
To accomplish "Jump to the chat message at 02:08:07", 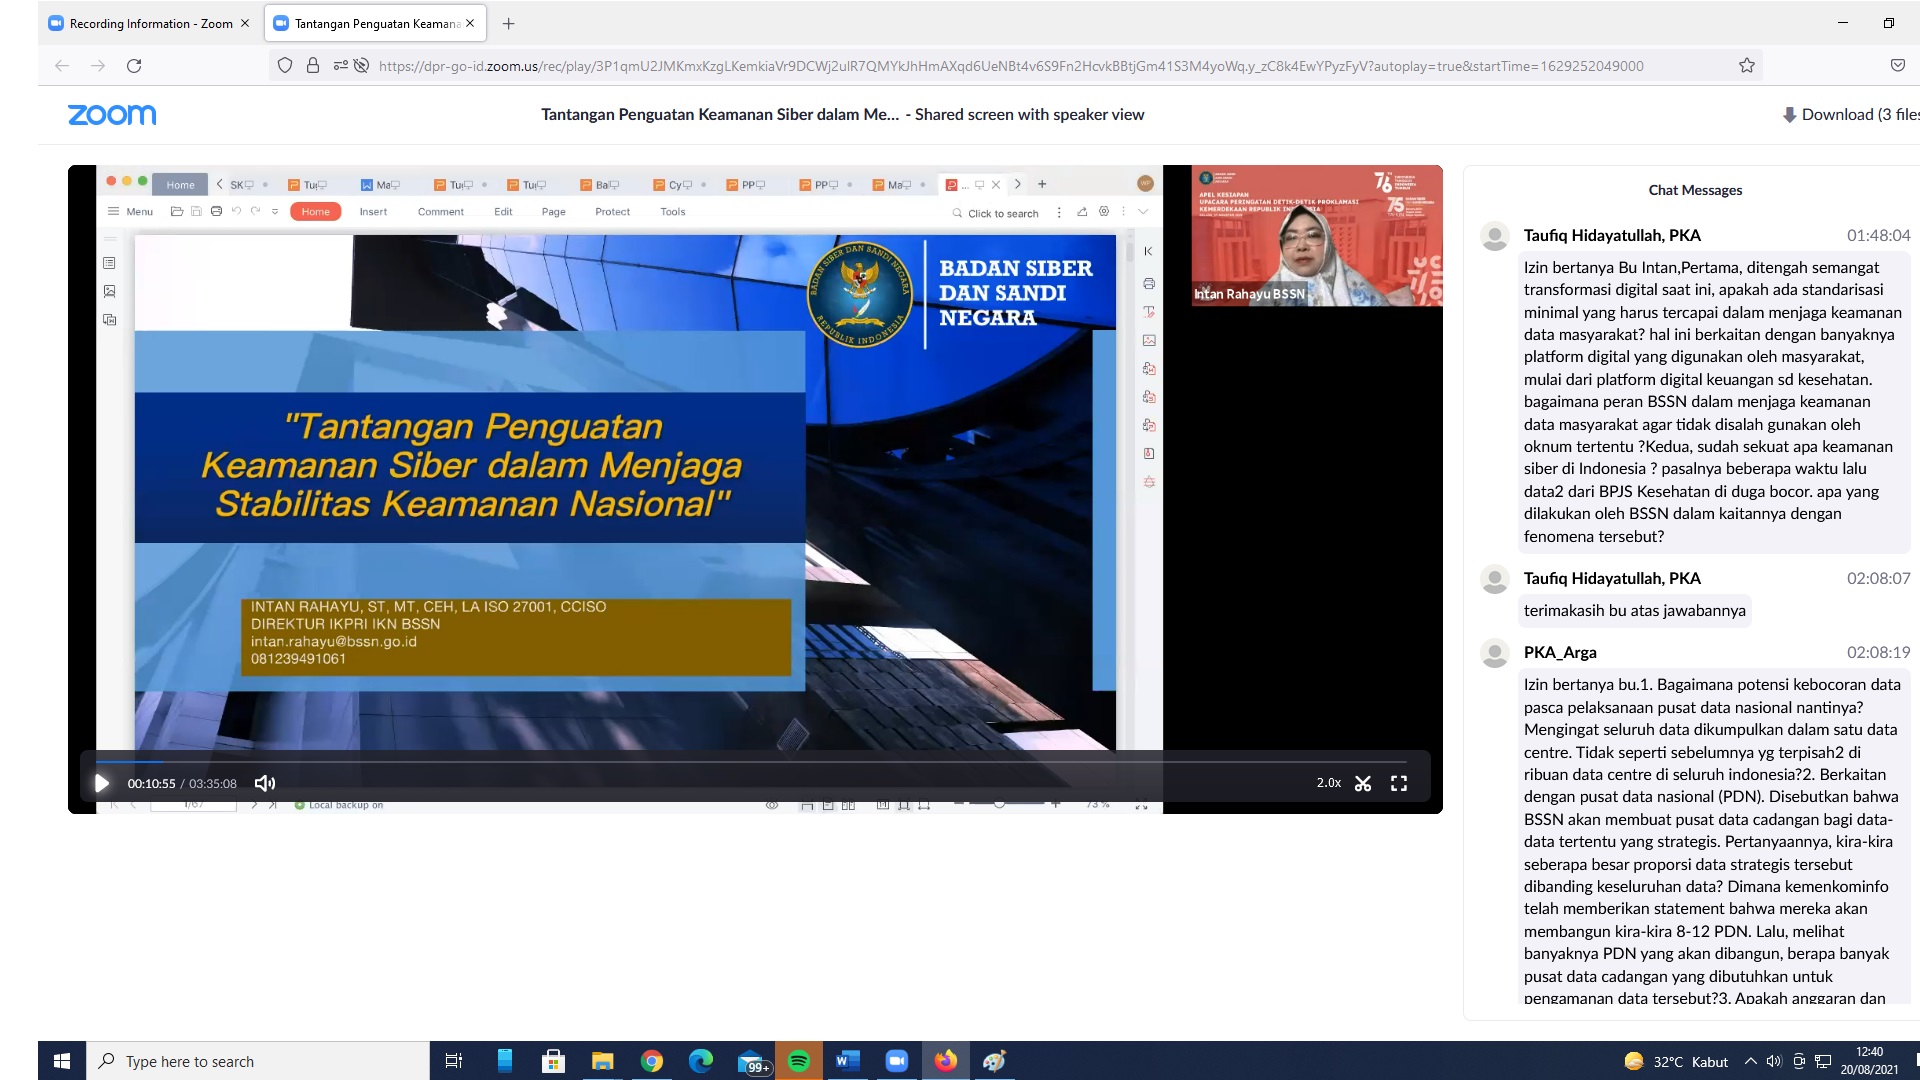I will click(x=1878, y=579).
